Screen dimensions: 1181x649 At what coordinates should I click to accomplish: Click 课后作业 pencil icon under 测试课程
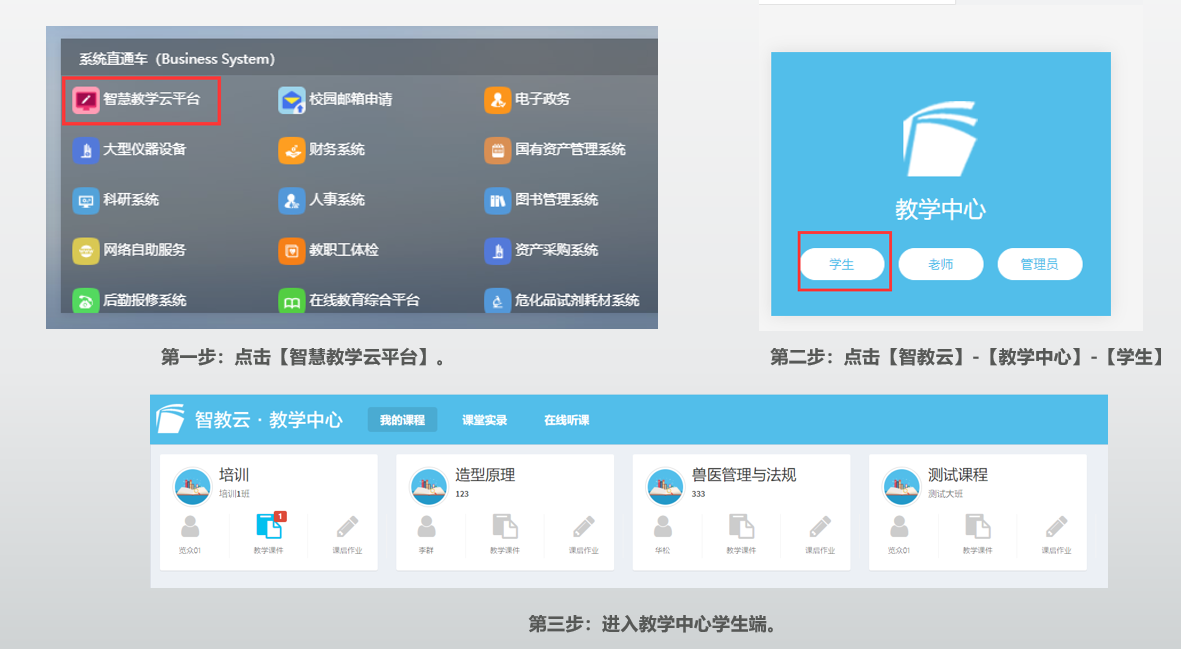coord(1057,527)
